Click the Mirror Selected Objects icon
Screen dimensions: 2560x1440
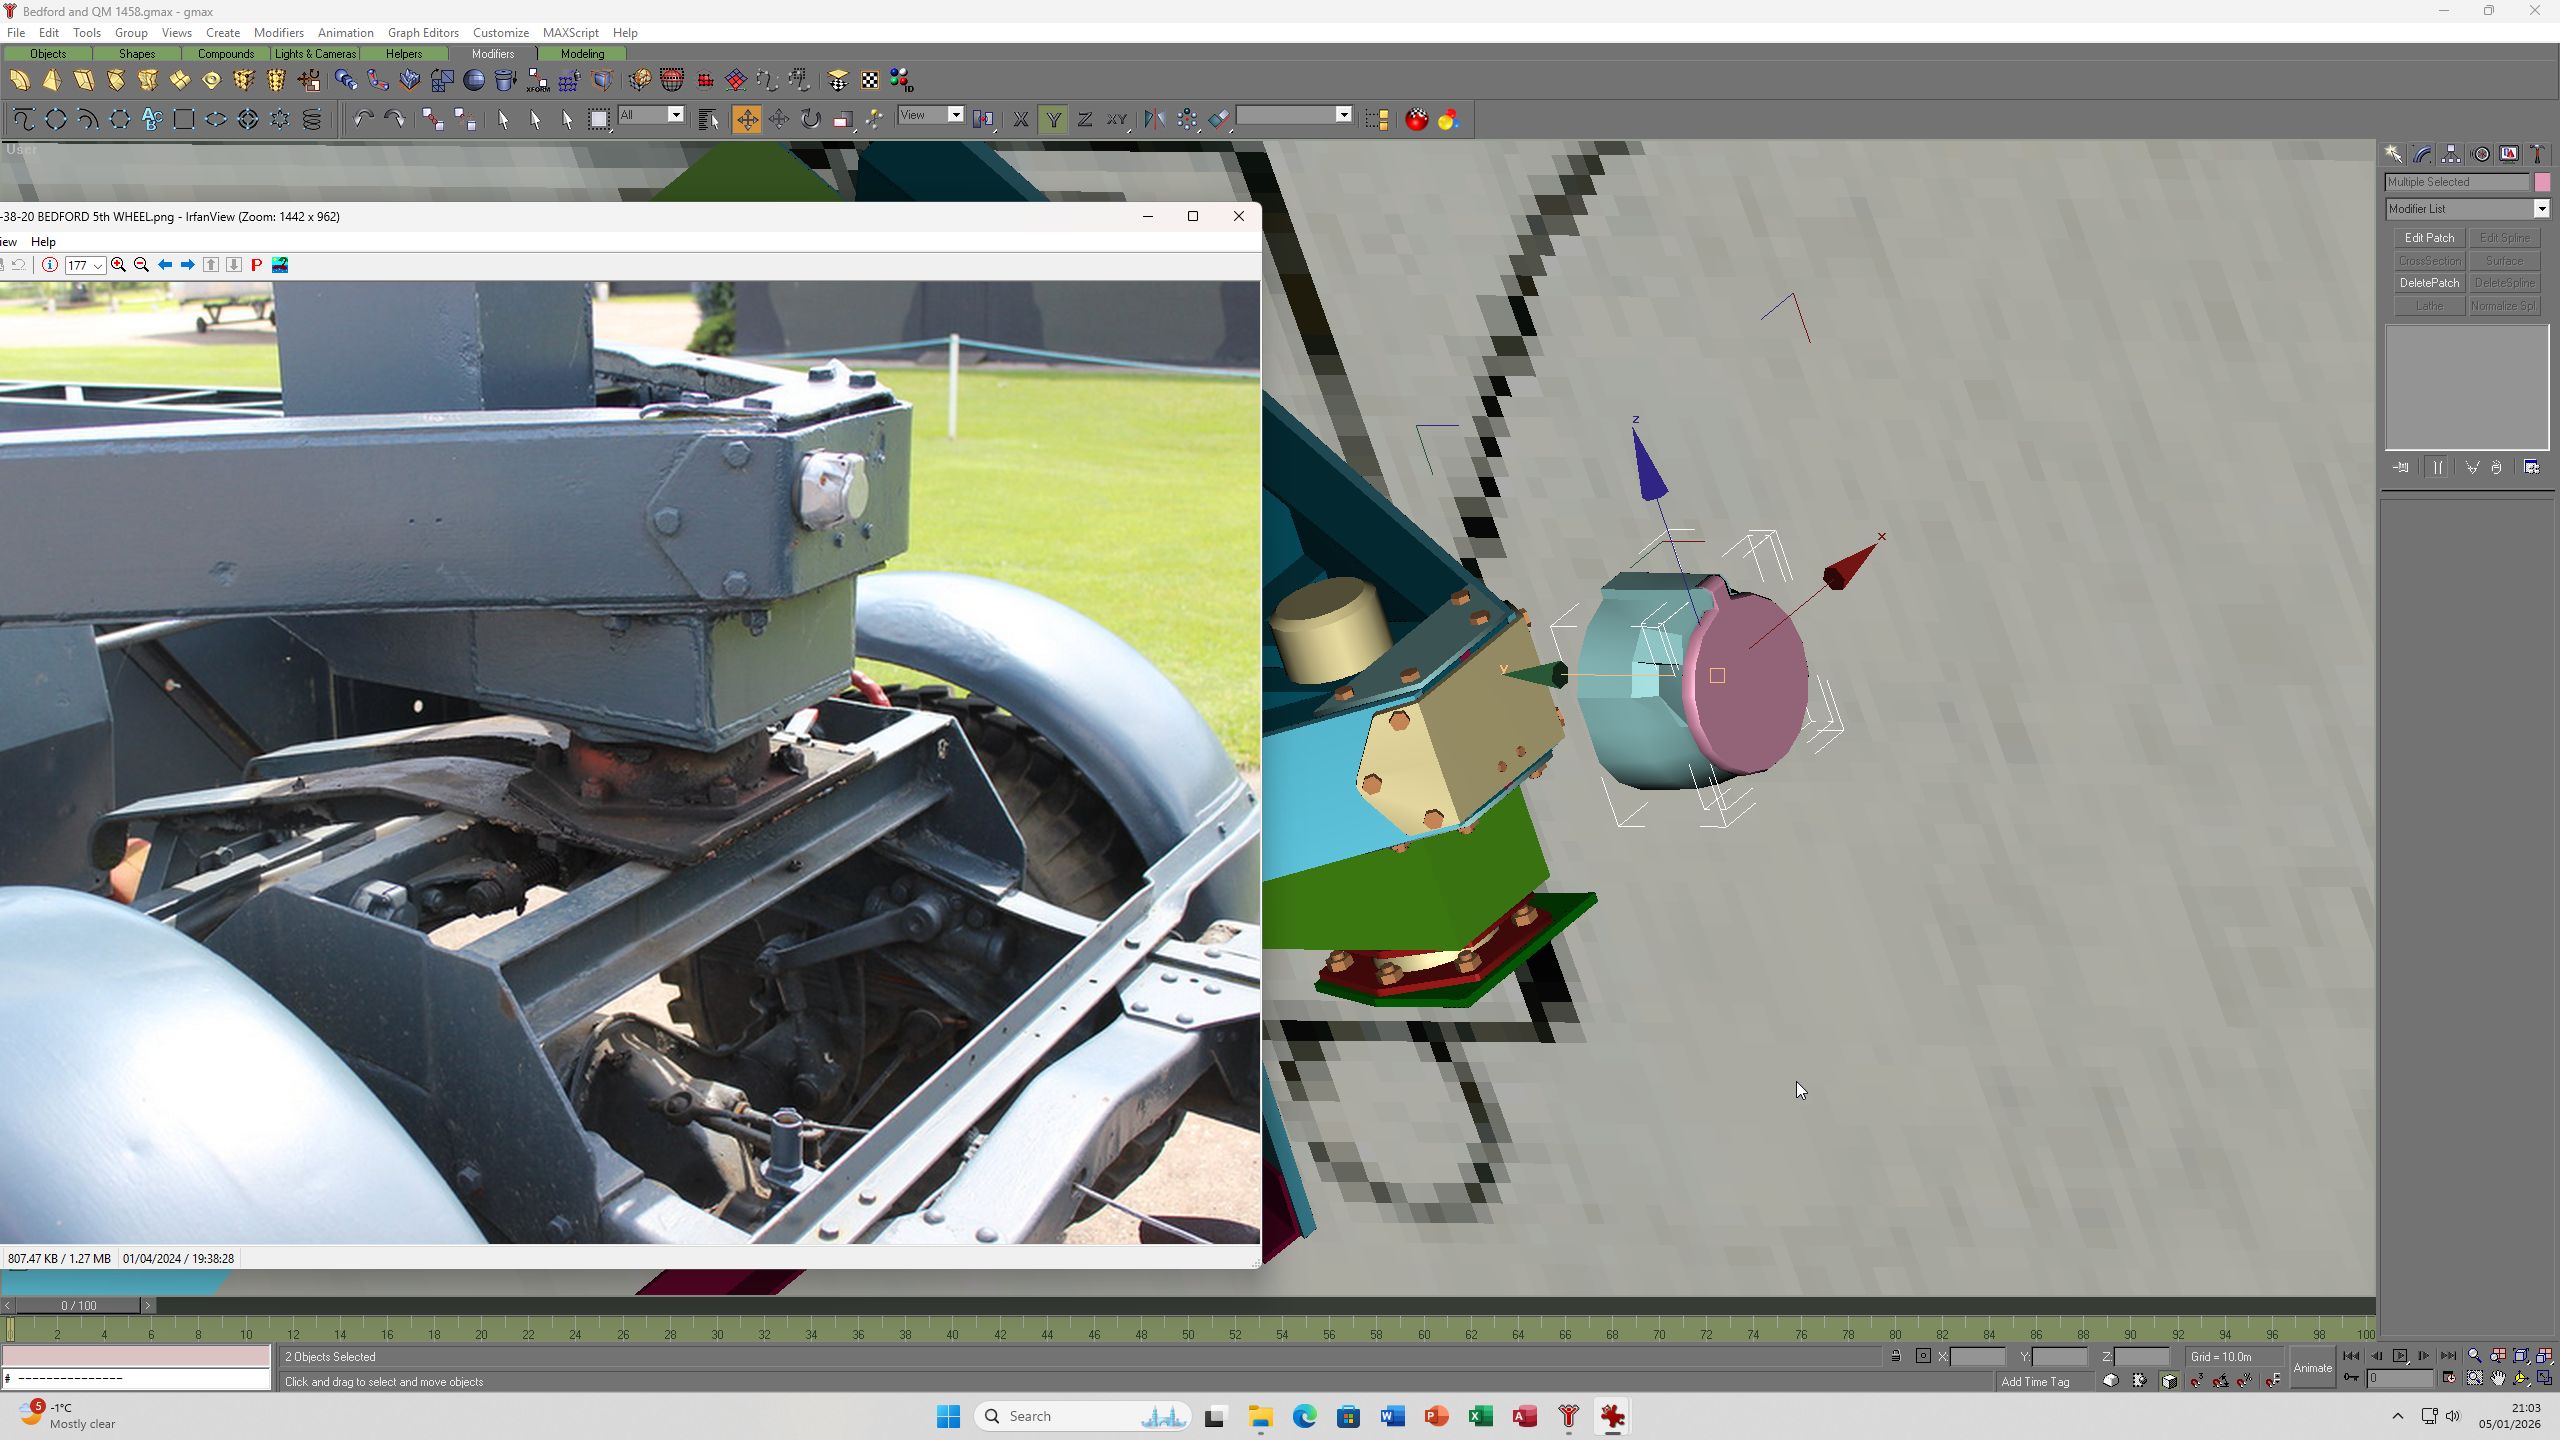tap(1154, 119)
